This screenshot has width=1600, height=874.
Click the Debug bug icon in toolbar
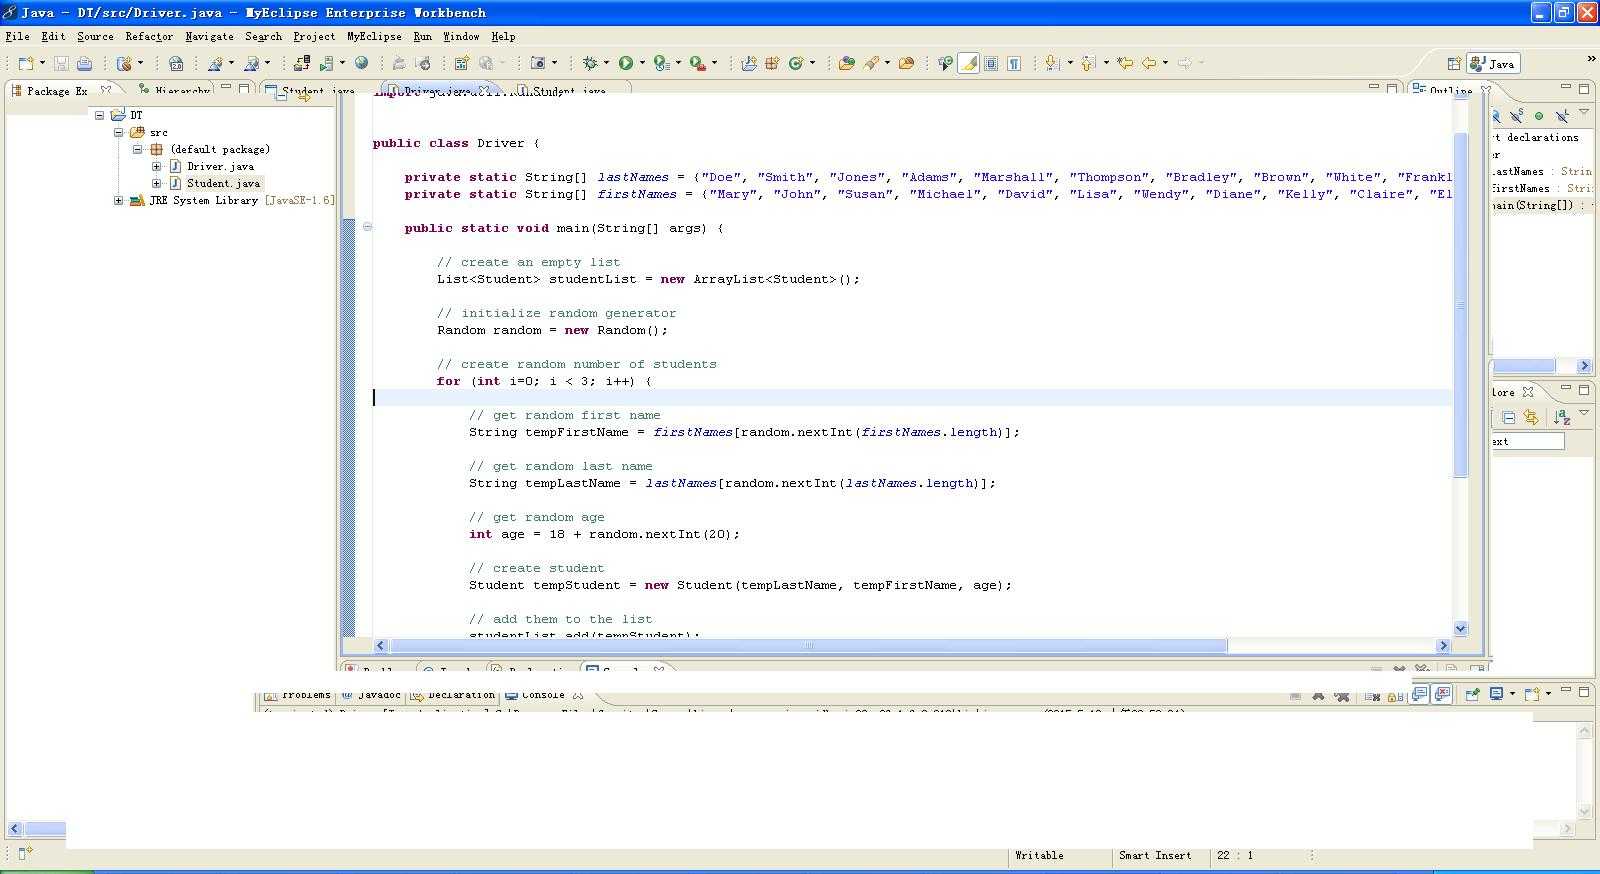590,63
